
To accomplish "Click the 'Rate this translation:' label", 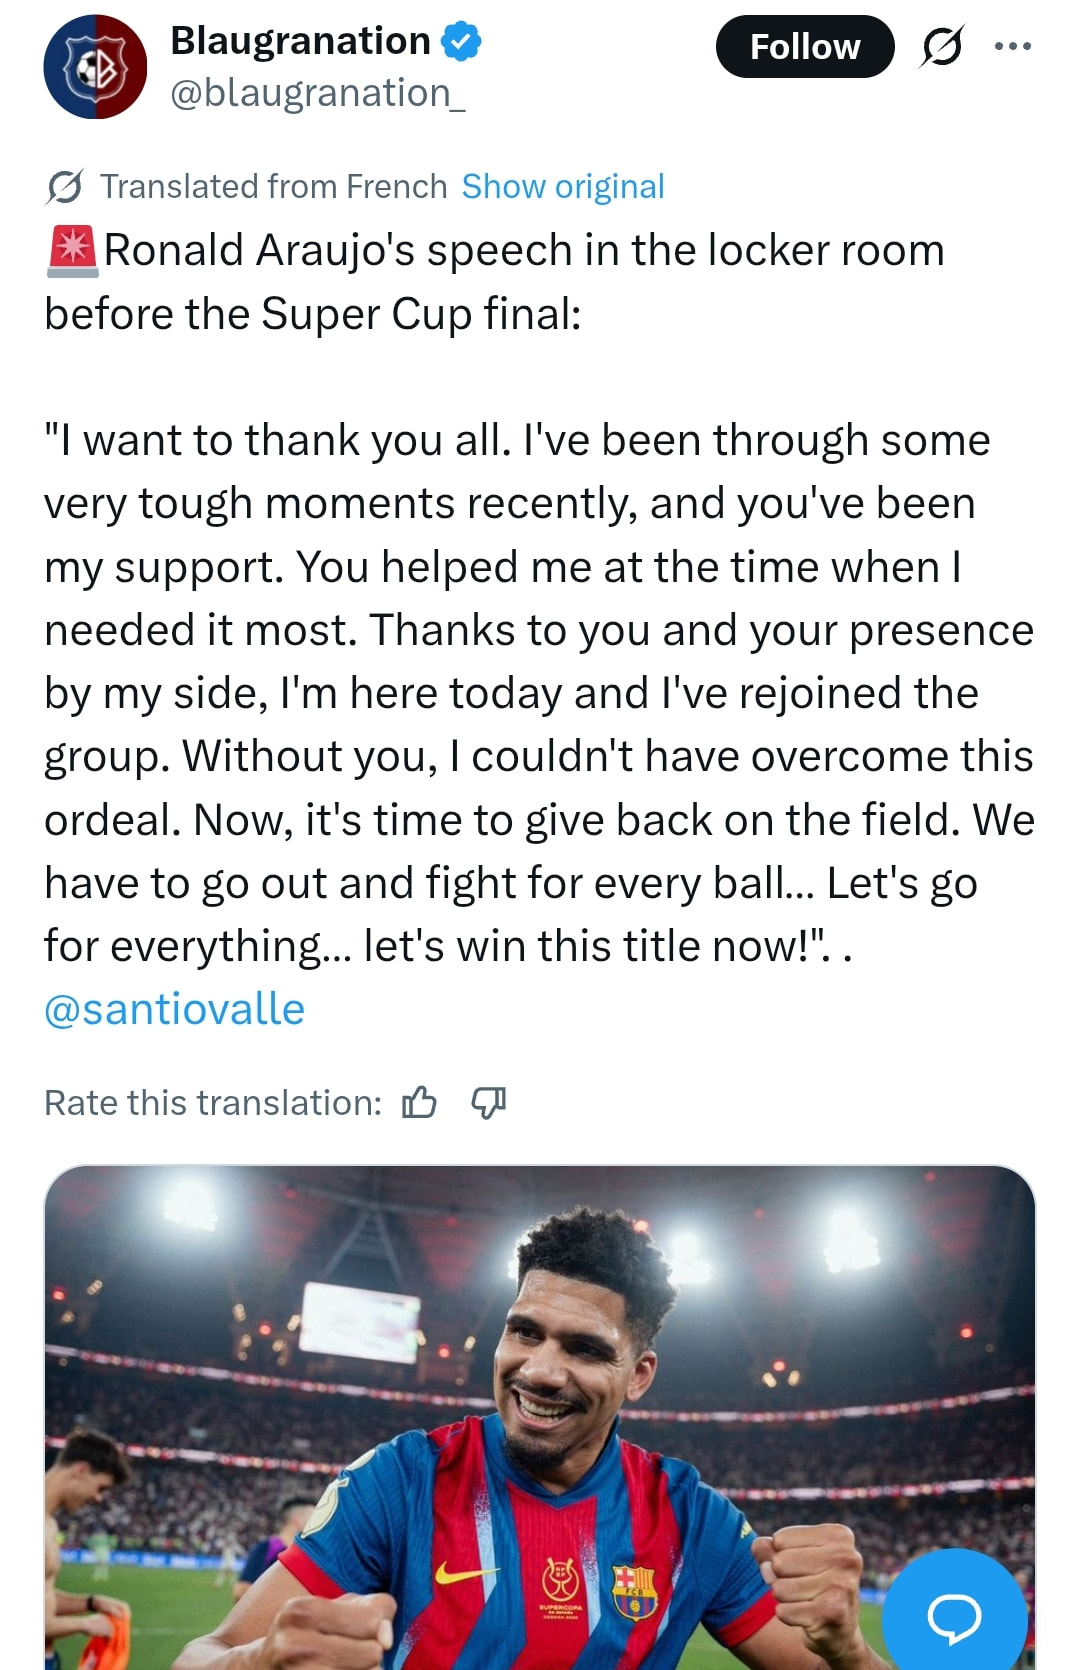I will tap(213, 1102).
